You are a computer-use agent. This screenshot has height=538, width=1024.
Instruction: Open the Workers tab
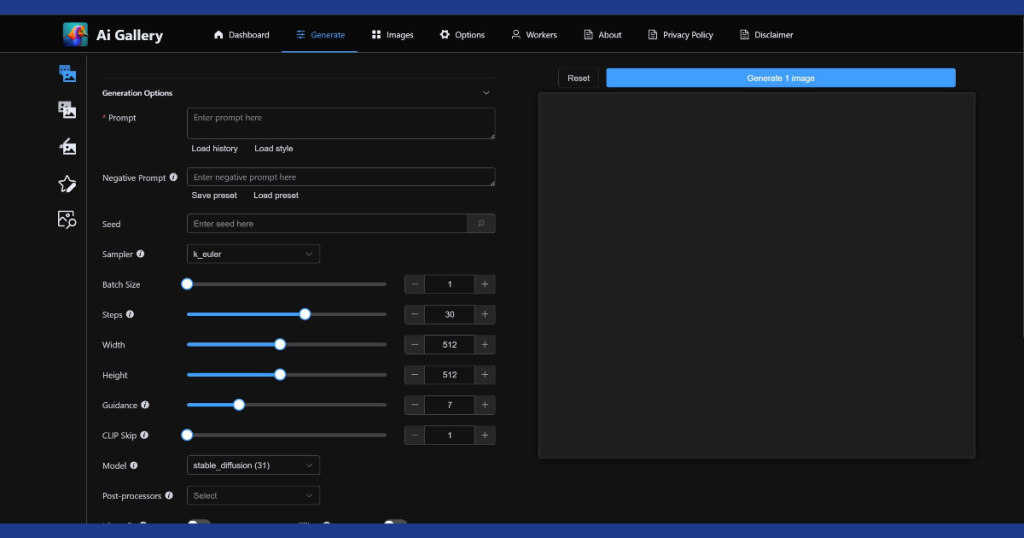[534, 35]
